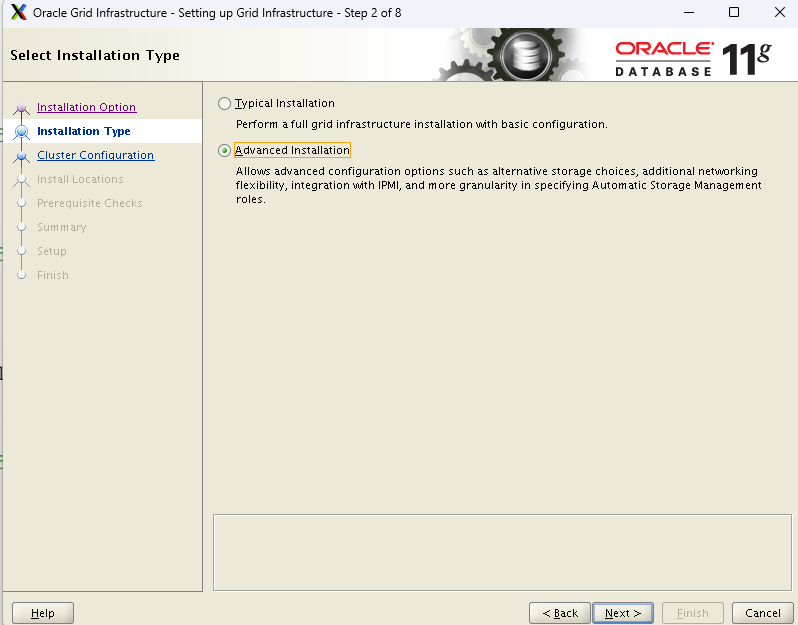Select the Advanced Installation radio button
The image size is (798, 625).
point(224,151)
